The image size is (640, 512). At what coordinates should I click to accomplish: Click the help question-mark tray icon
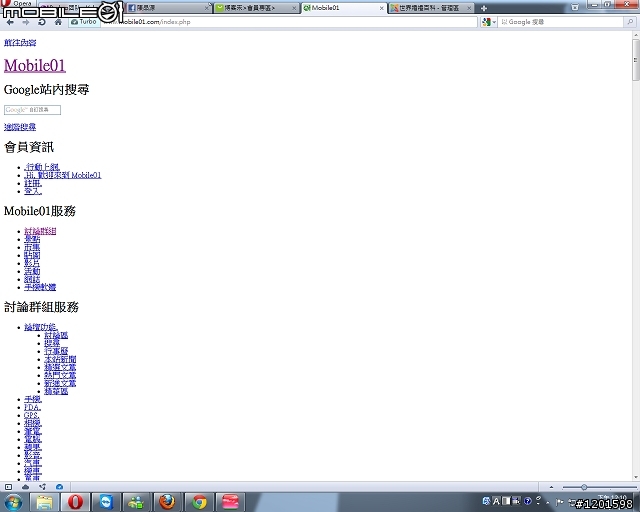[x=528, y=501]
